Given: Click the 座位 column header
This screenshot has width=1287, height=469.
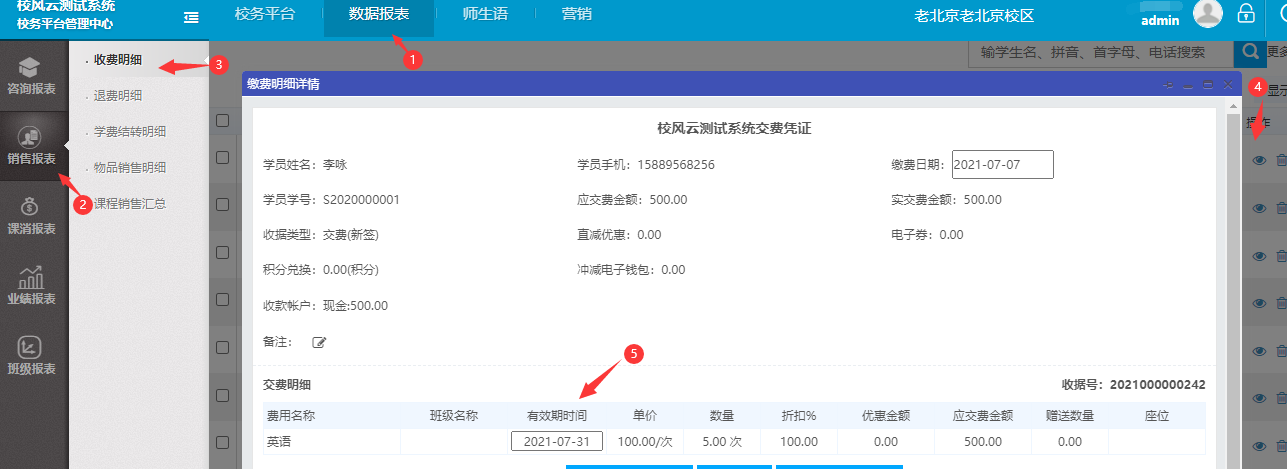Looking at the screenshot, I should [x=1157, y=415].
